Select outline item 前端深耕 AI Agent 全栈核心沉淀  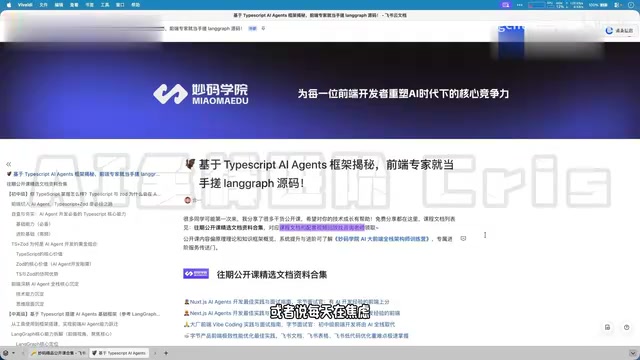[45, 284]
